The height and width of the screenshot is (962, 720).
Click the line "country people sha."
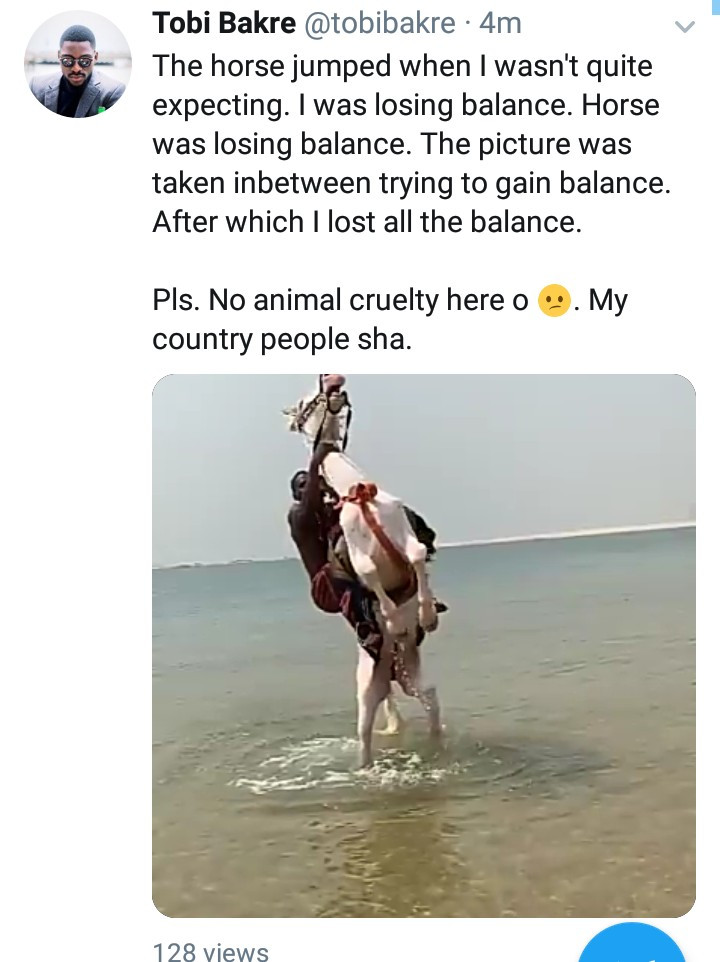click(x=281, y=340)
